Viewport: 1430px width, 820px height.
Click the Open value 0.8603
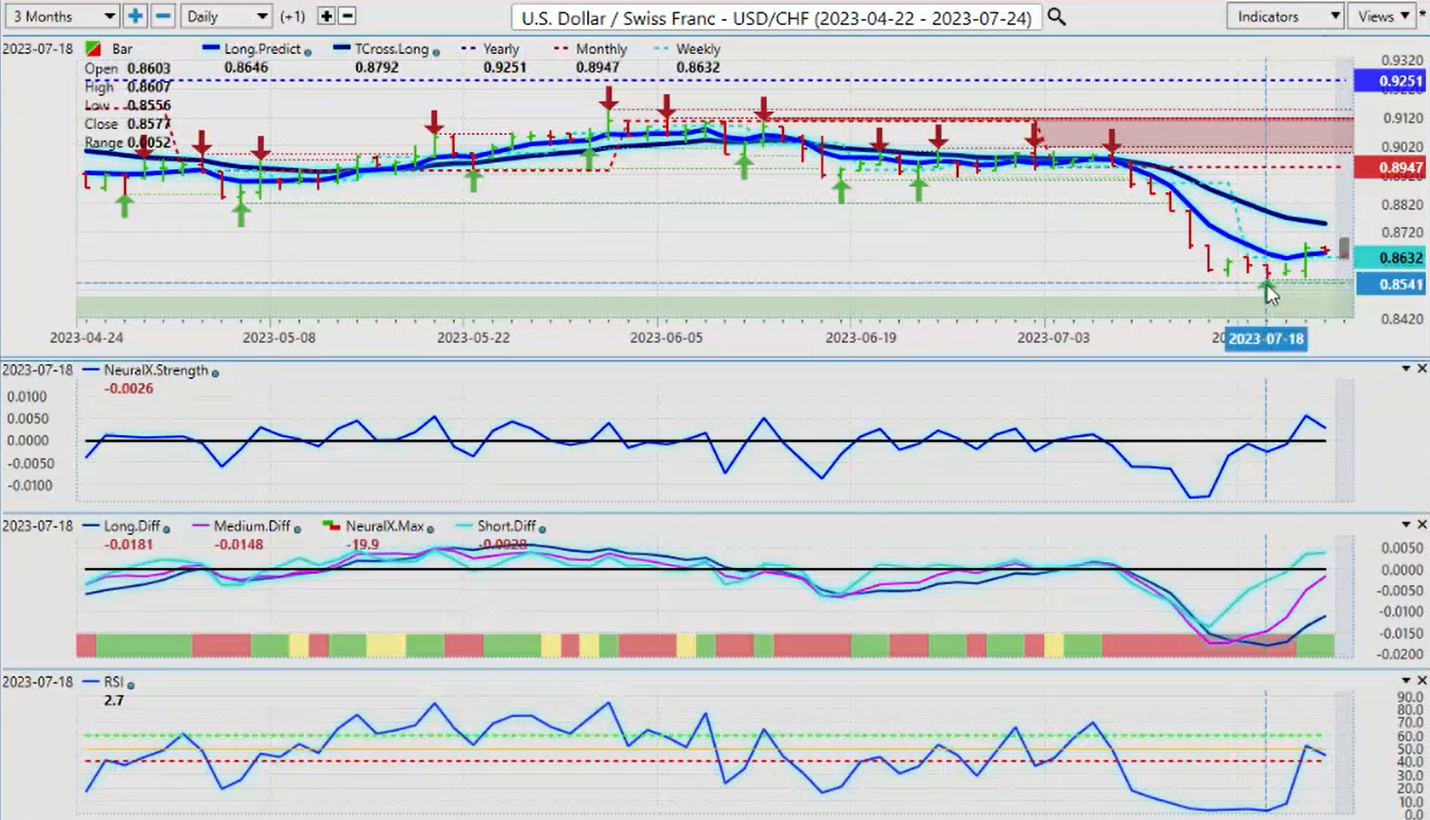149,69
